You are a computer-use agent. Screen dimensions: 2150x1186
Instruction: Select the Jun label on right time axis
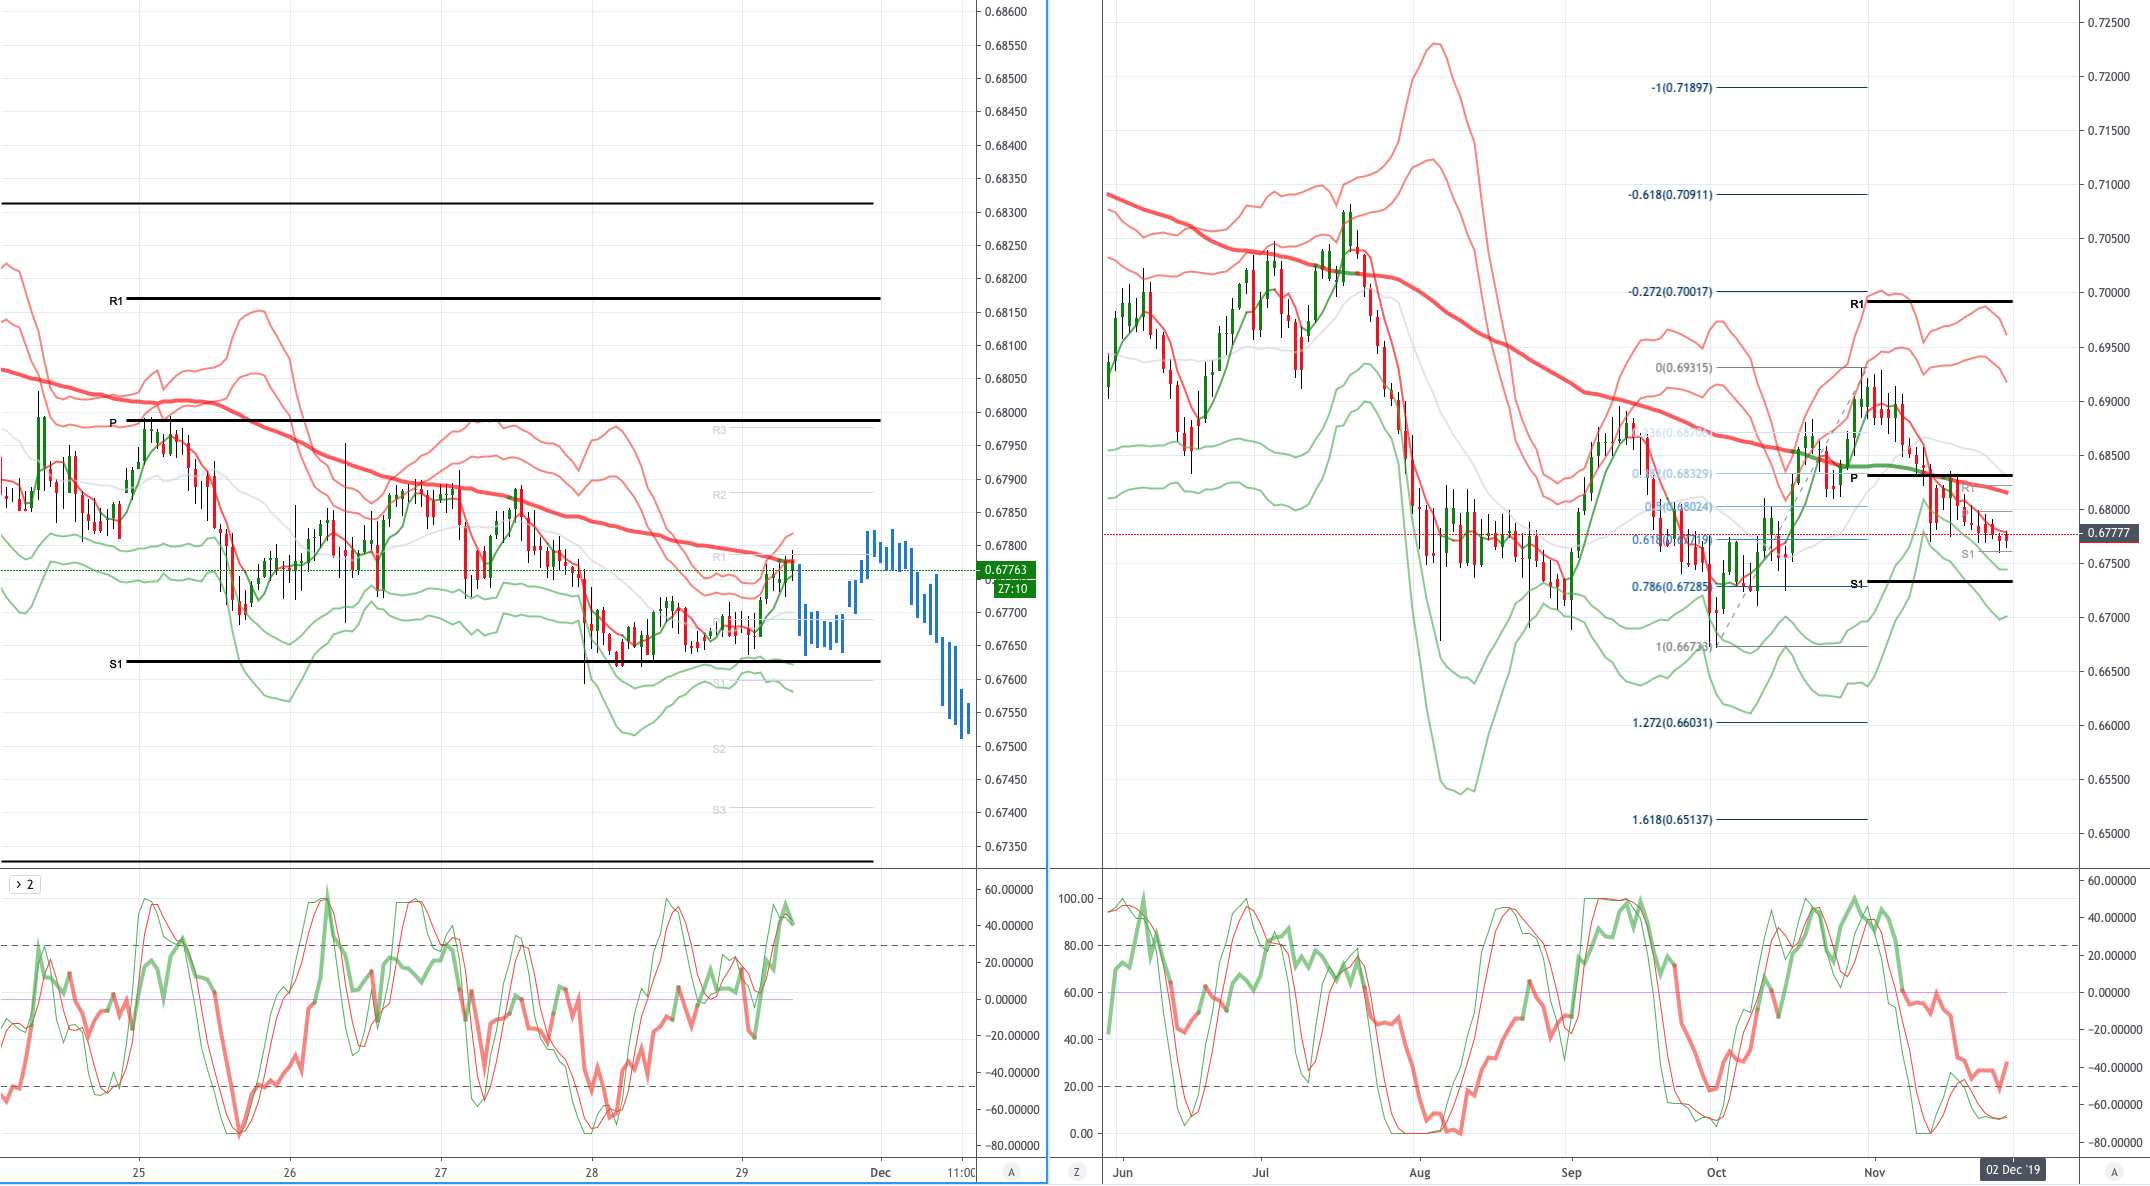click(x=1122, y=1172)
